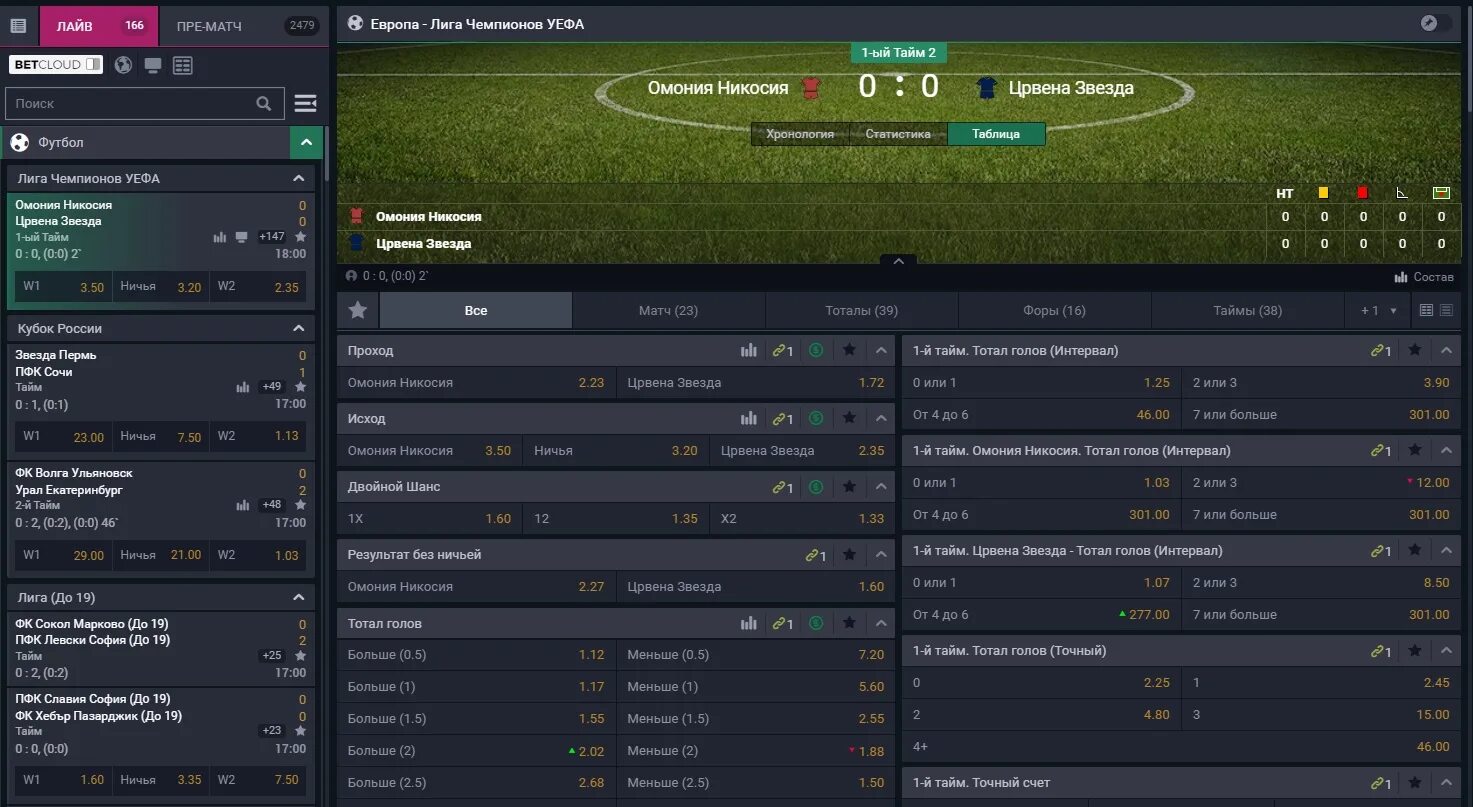This screenshot has height=807, width=1473.
Task: Collapse the Кубок России league group
Action: (x=298, y=328)
